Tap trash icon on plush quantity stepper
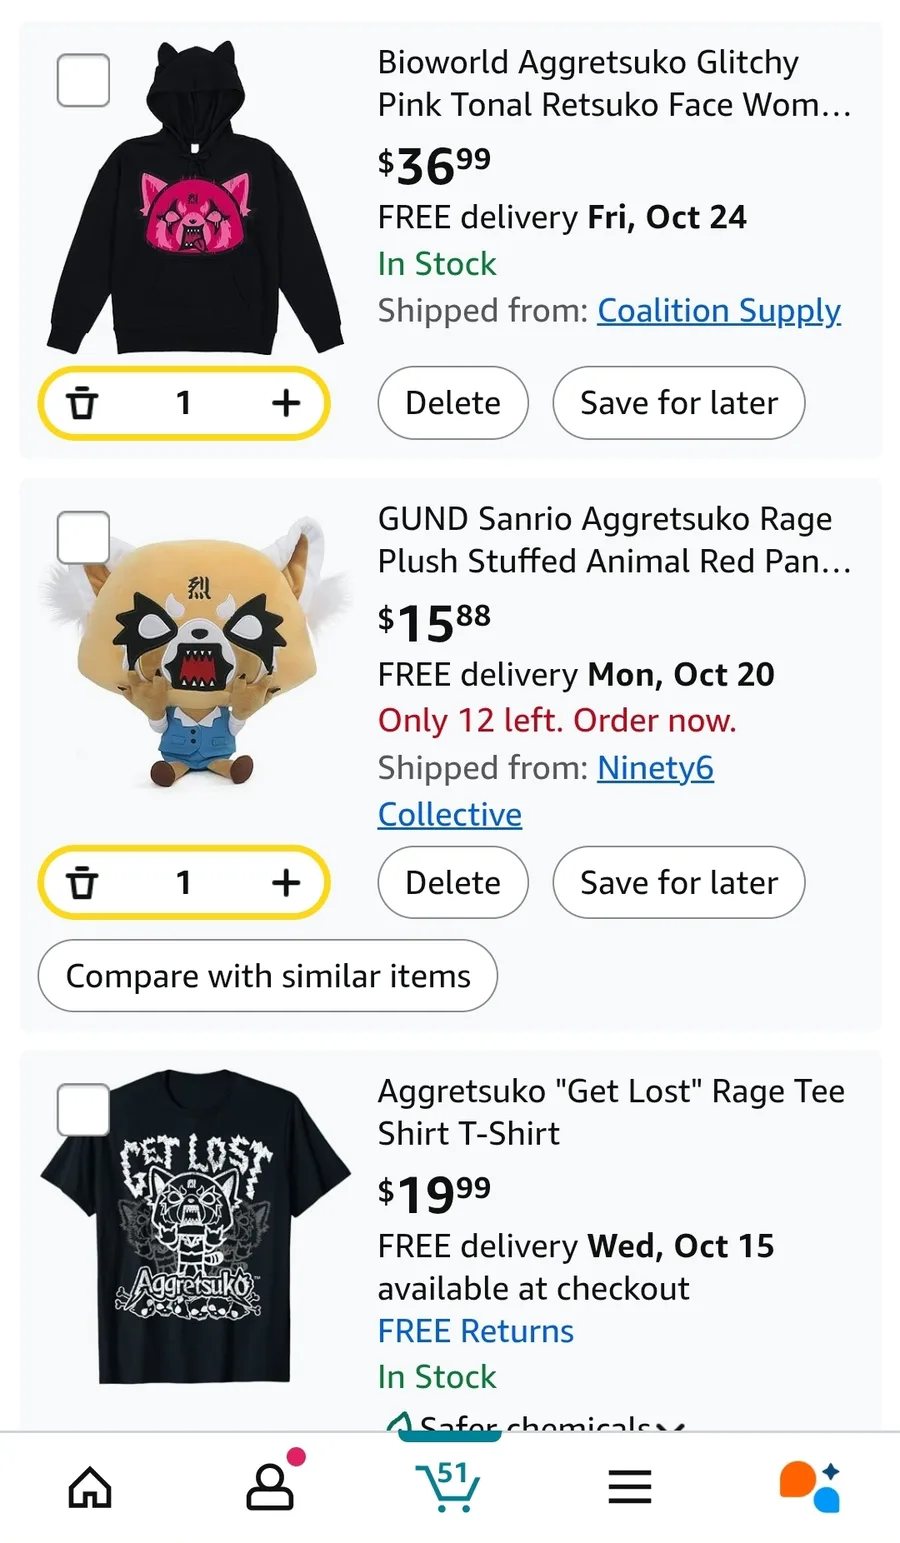The image size is (900, 1543). pyautogui.click(x=82, y=883)
